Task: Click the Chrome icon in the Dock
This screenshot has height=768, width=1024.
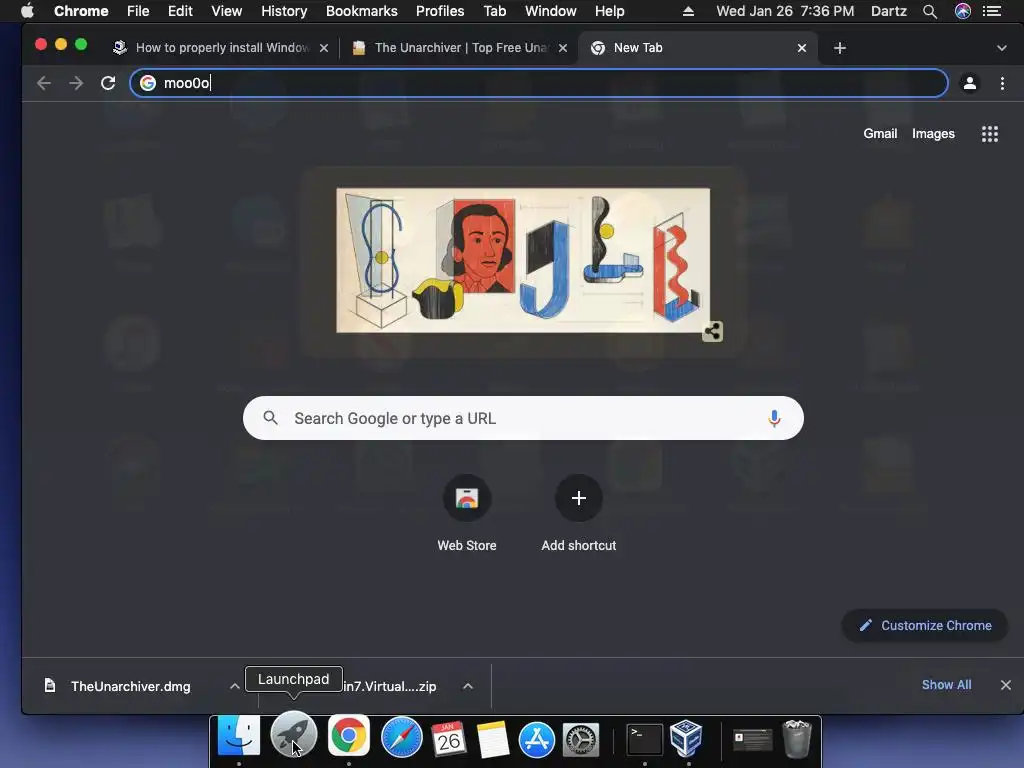Action: 349,736
